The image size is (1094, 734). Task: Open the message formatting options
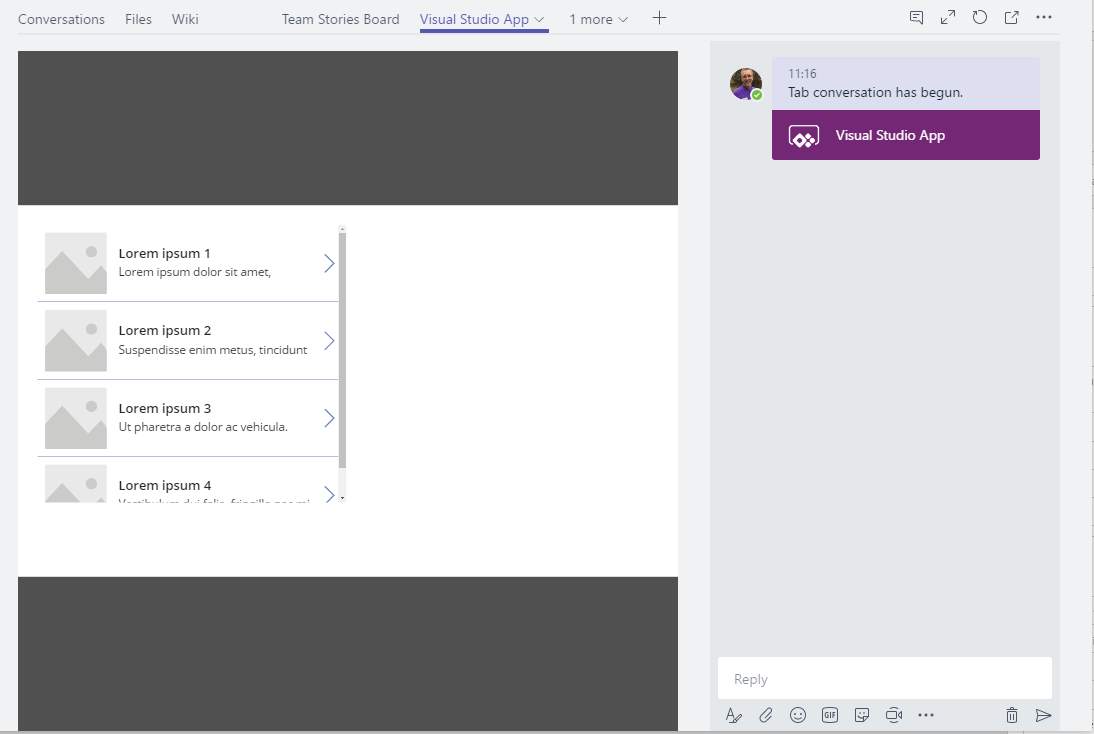click(734, 715)
